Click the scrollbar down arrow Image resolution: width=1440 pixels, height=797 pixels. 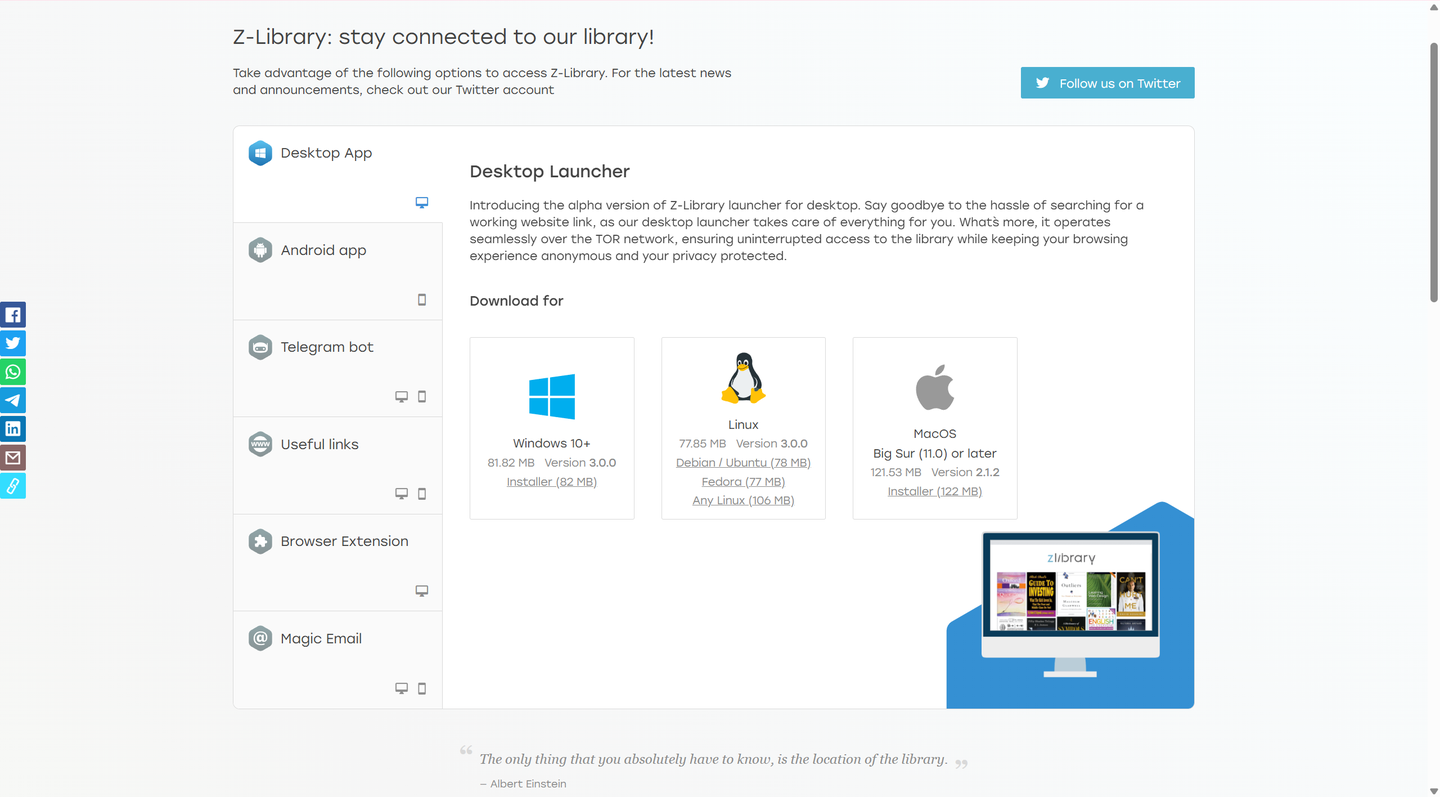(x=1434, y=790)
